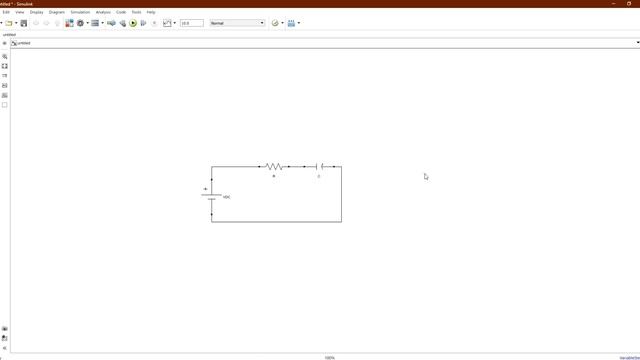Screen dimensions: 640x360
Task: Expand the Configuration gear dropdown arrow
Action: click(87, 23)
